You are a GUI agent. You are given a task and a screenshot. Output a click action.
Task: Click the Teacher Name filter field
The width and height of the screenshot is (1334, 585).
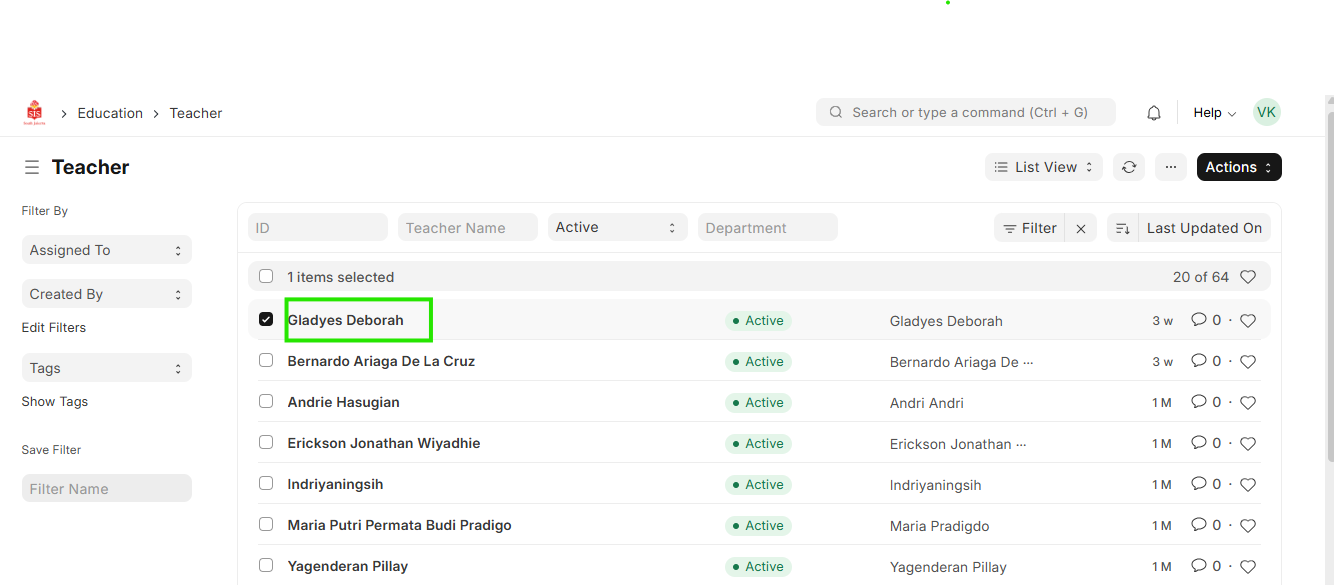coord(467,228)
